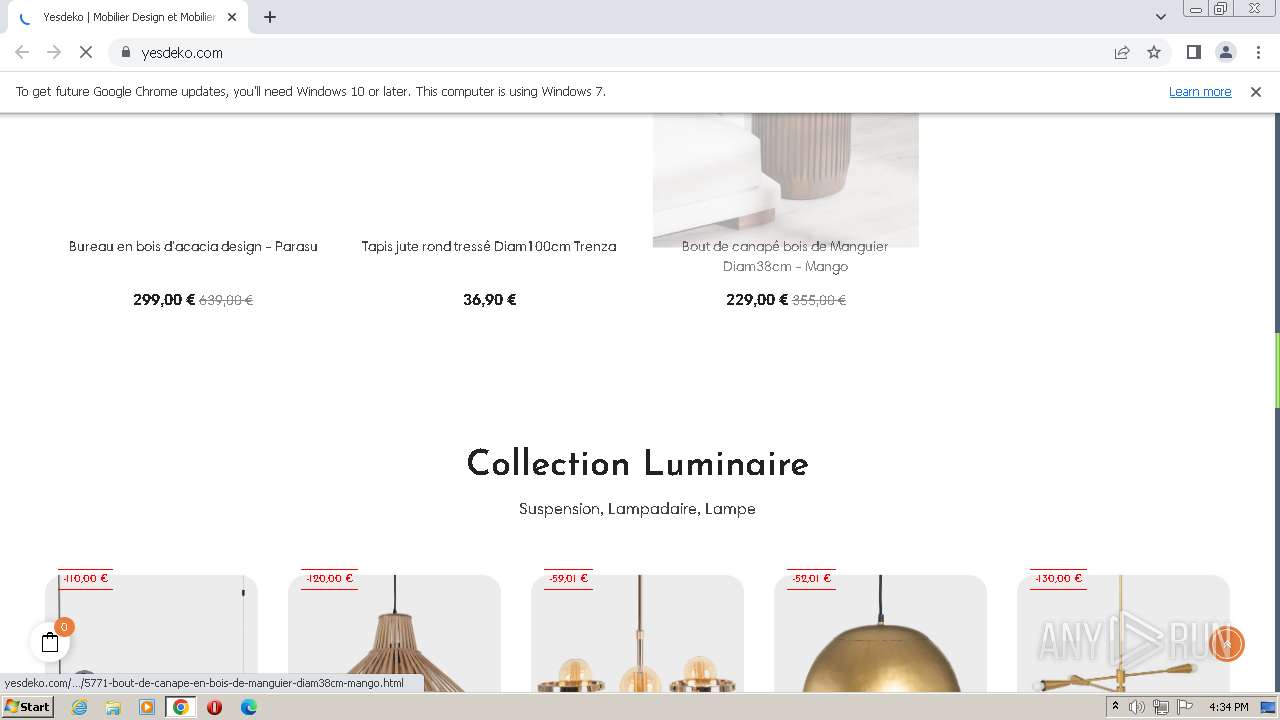Open the Chrome profile avatar menu
1280x720 pixels.
1225,52
